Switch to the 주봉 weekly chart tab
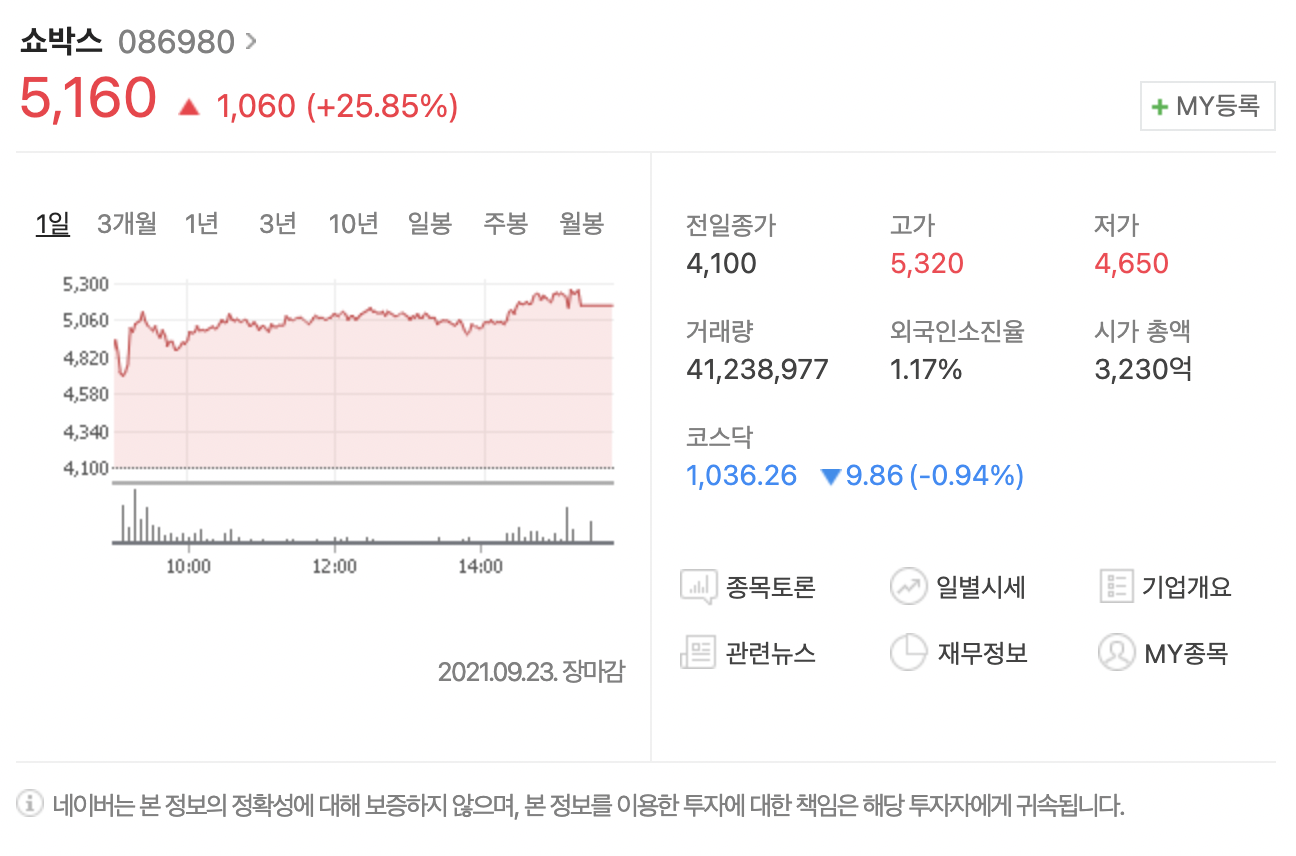Image resolution: width=1296 pixels, height=856 pixels. 505,224
